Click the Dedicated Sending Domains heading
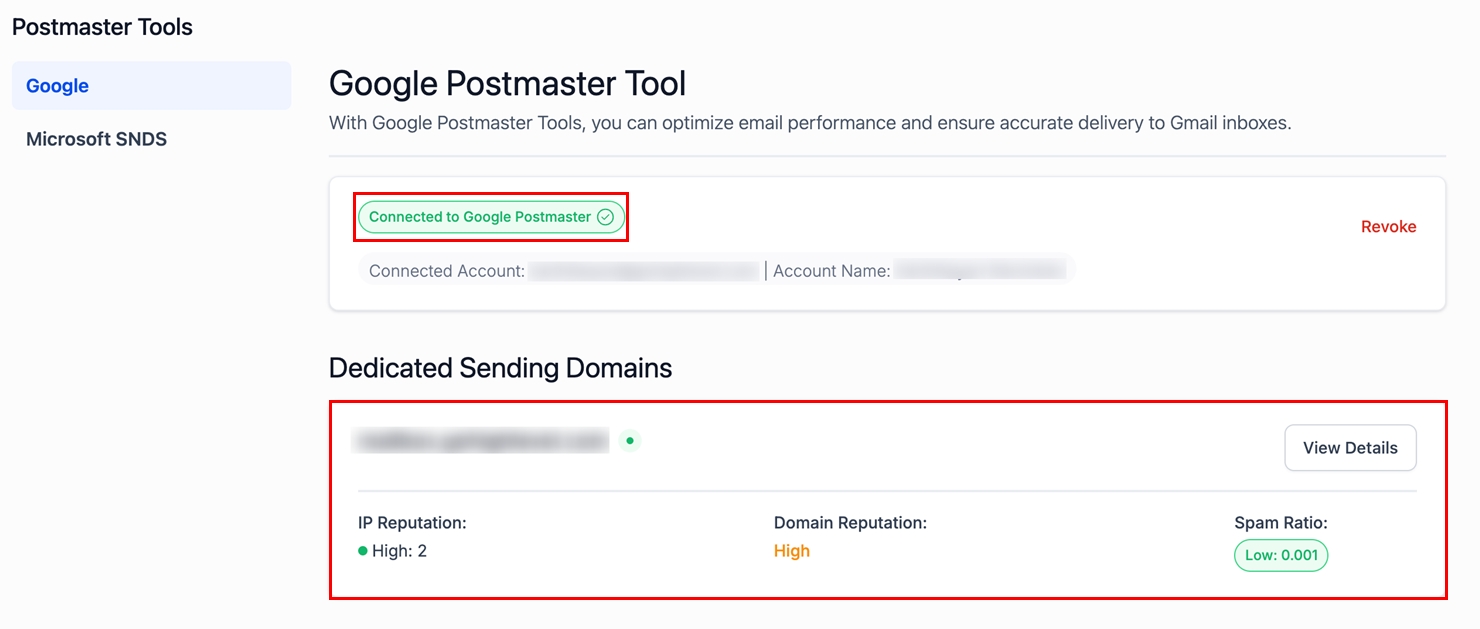Screen dimensions: 1480x629 [500, 368]
